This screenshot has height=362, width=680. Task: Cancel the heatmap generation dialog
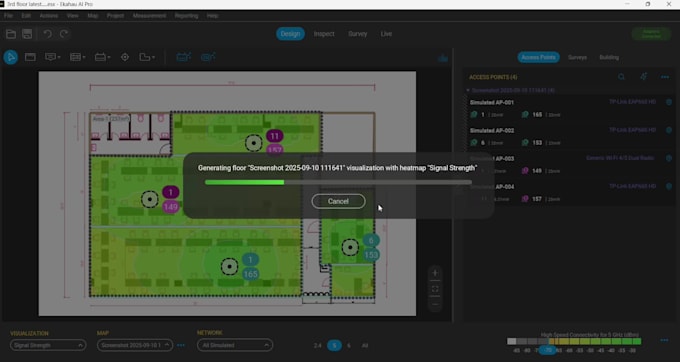[338, 201]
